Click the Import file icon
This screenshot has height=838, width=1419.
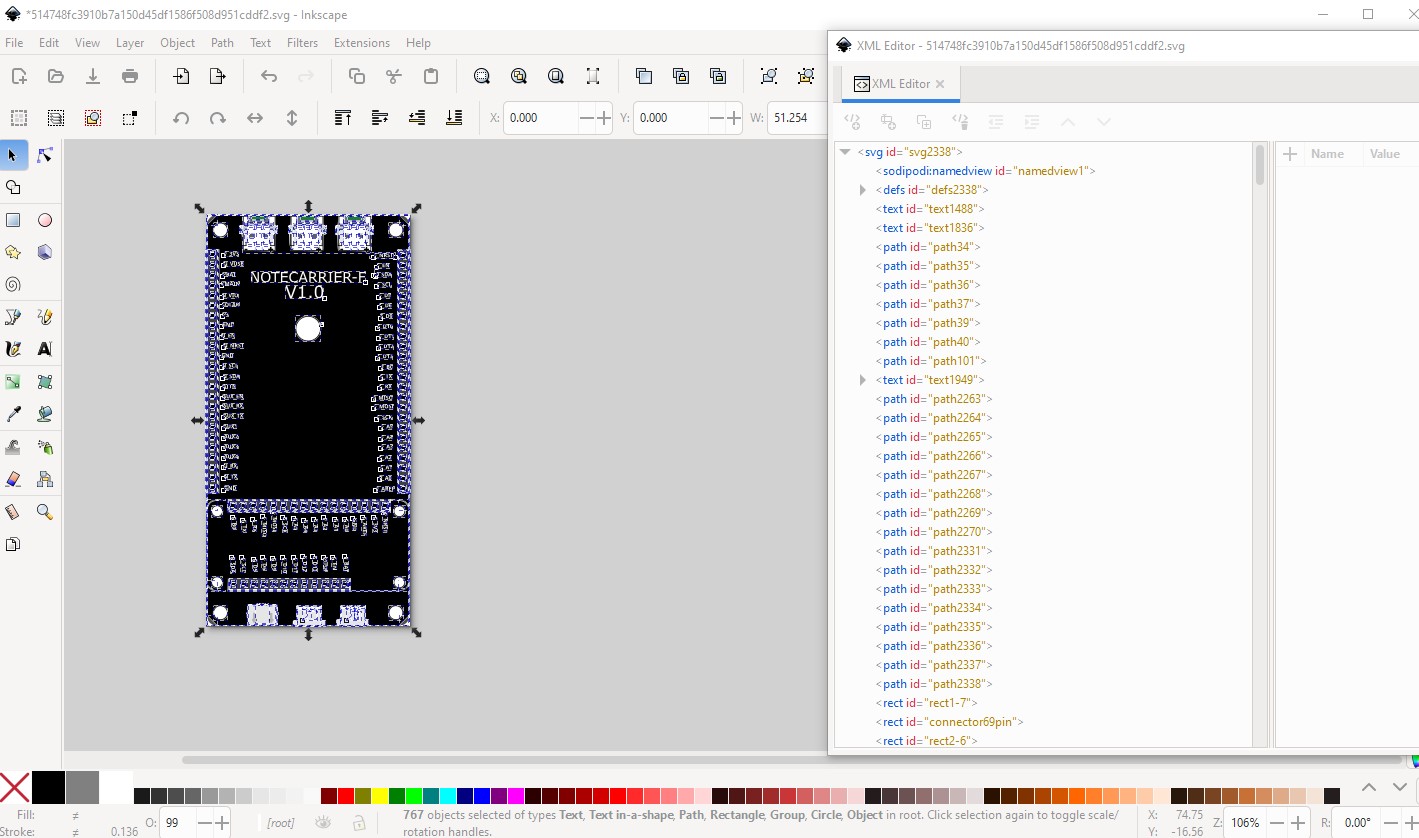[181, 76]
